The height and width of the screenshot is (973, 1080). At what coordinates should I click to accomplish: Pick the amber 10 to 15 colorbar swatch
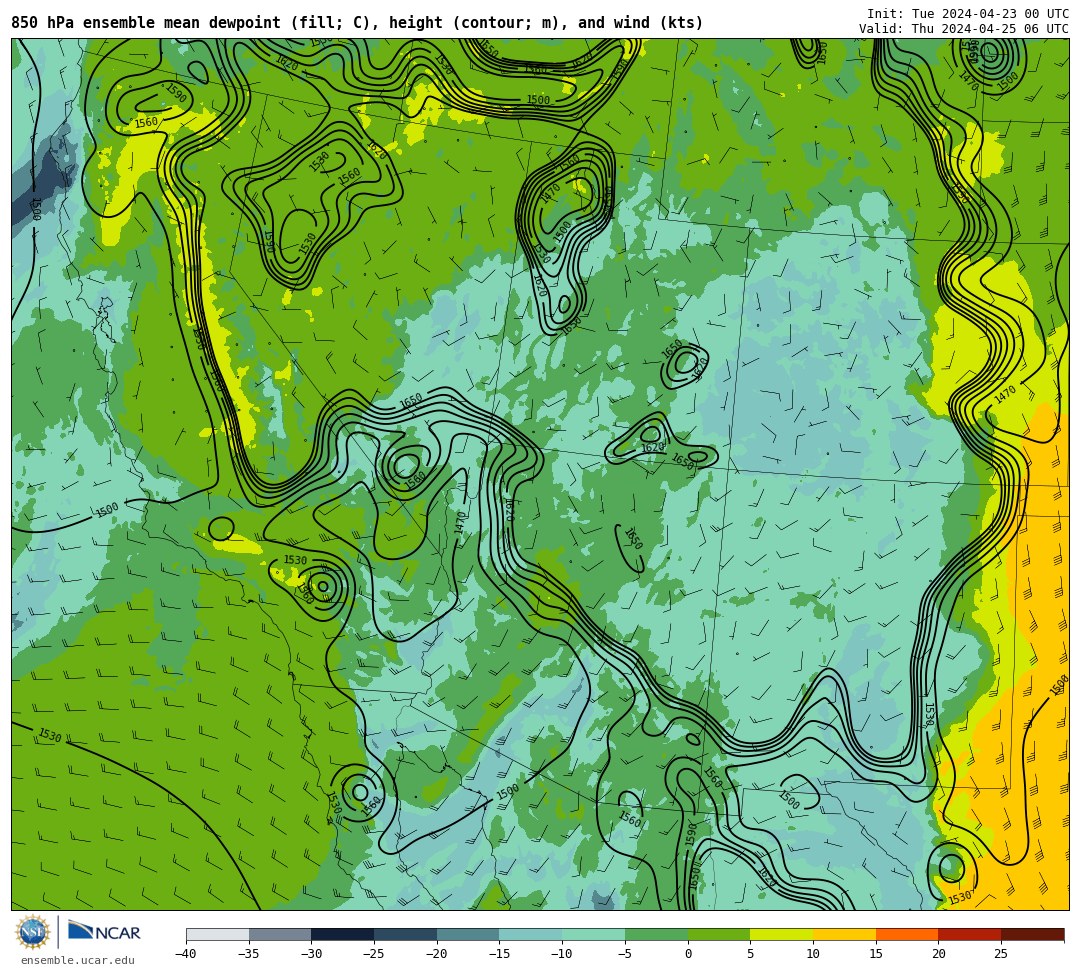tap(844, 934)
